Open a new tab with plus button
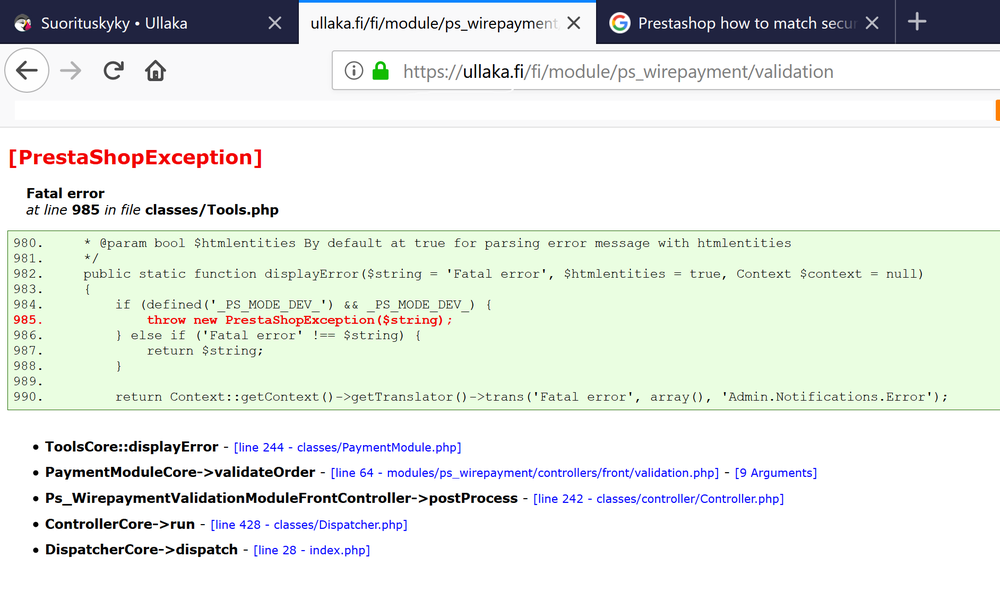The height and width of the screenshot is (602, 1000). pyautogui.click(x=917, y=22)
